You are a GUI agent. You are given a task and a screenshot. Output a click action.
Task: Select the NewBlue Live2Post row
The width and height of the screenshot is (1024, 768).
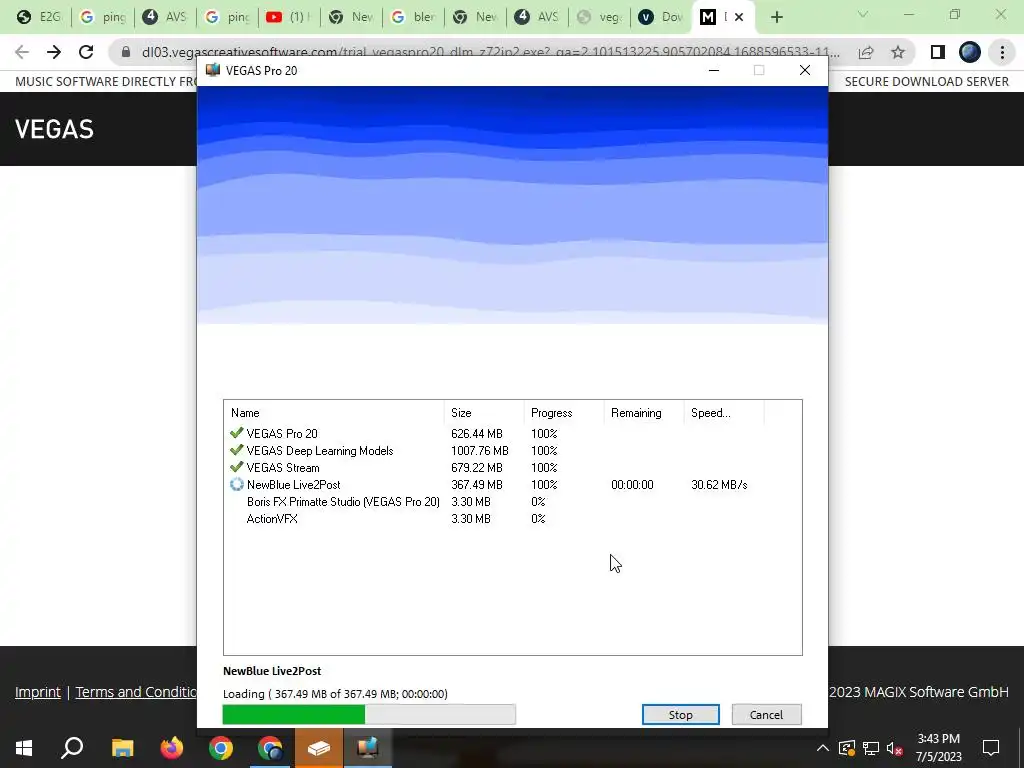click(512, 485)
